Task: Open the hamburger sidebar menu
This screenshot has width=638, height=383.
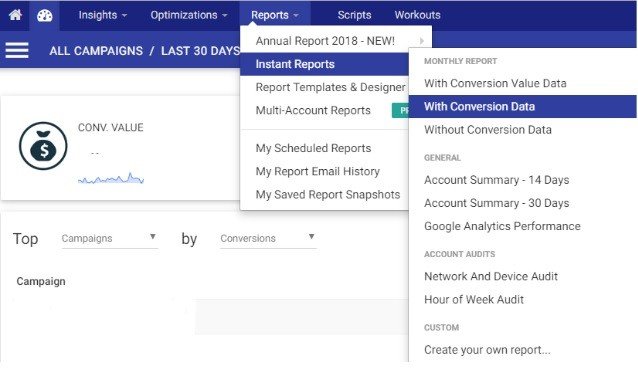Action: click(x=17, y=50)
